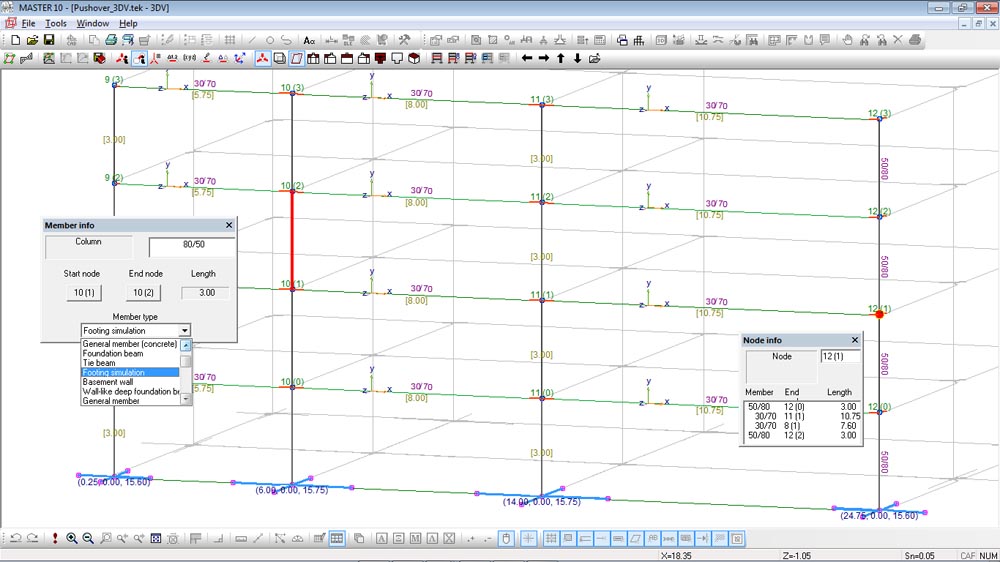Click coordinate label (14.00, 0.00, 15.75)
Screen dimensions: 1000x562
tap(542, 502)
